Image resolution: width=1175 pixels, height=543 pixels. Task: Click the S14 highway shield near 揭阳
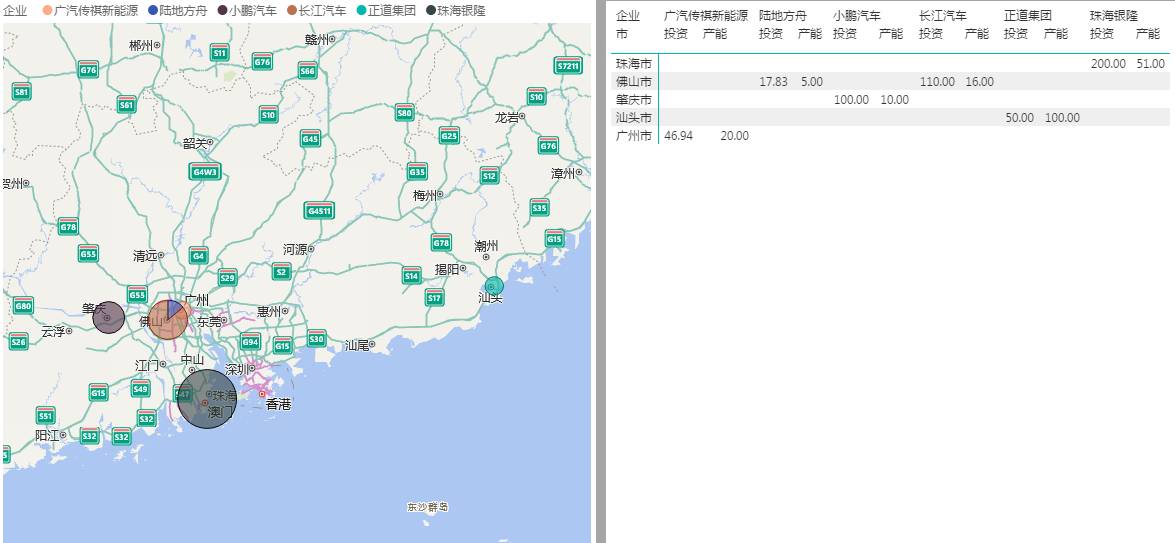pos(411,275)
